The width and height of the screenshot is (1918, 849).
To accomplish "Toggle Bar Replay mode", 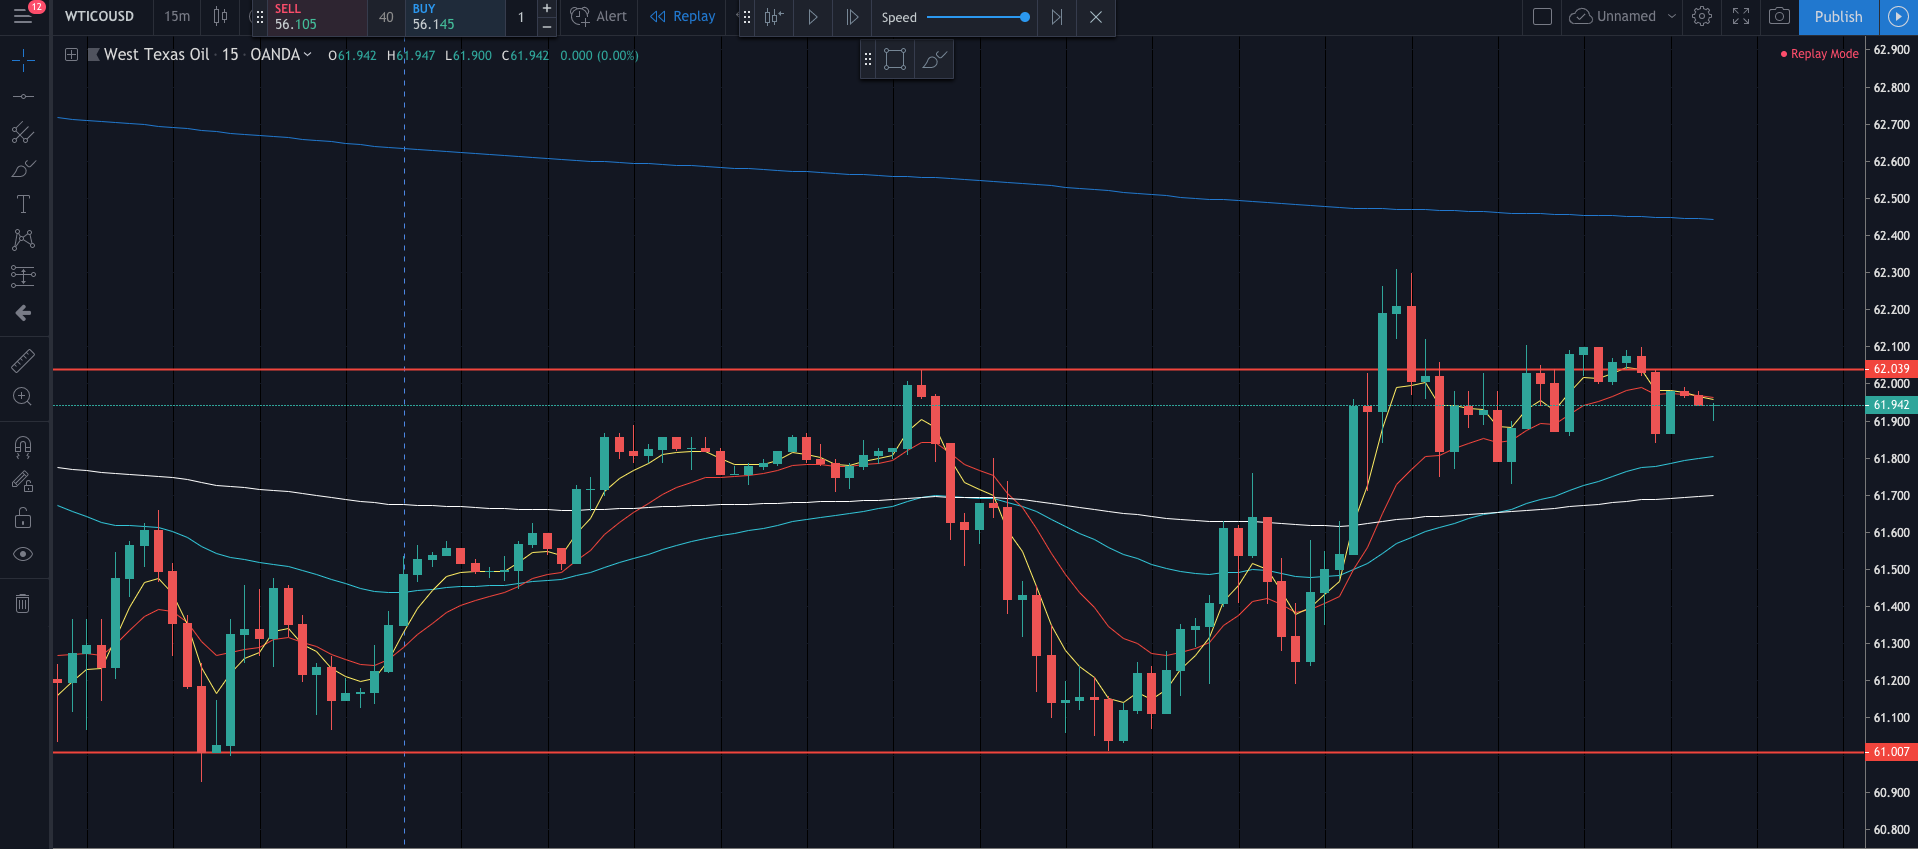I will (x=683, y=16).
